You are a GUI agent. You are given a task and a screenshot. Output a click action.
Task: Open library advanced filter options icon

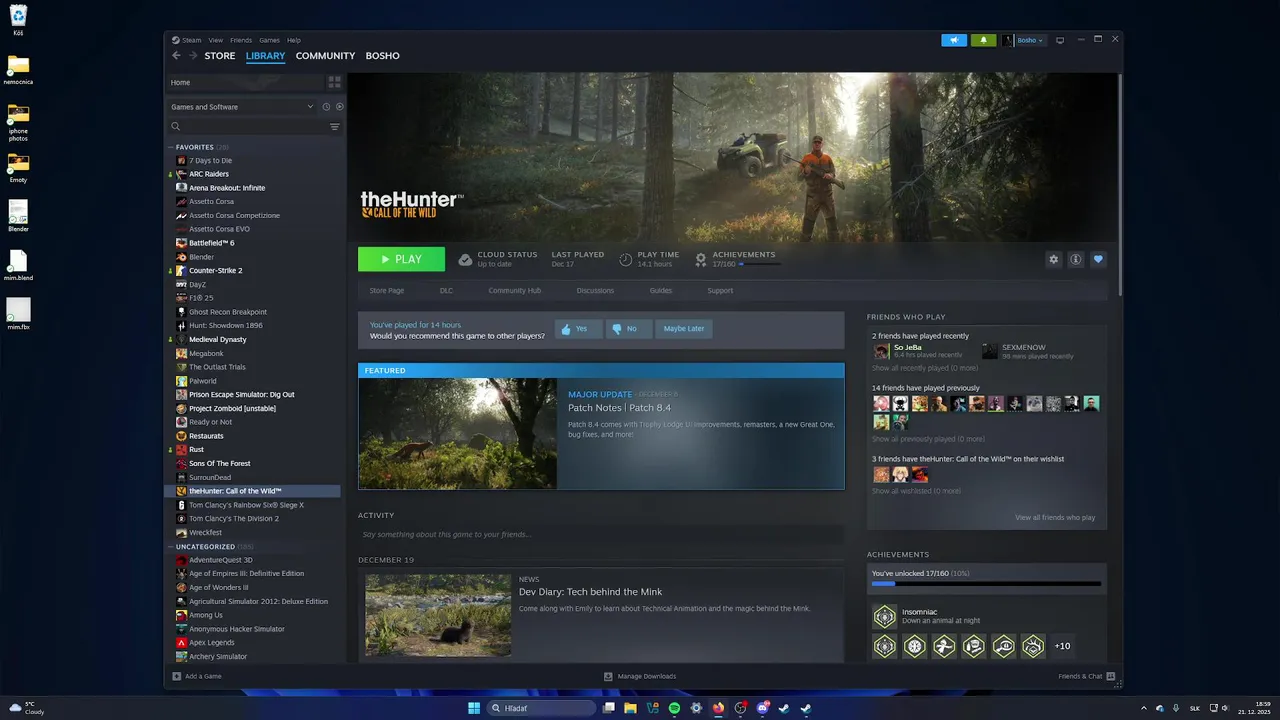(x=335, y=127)
